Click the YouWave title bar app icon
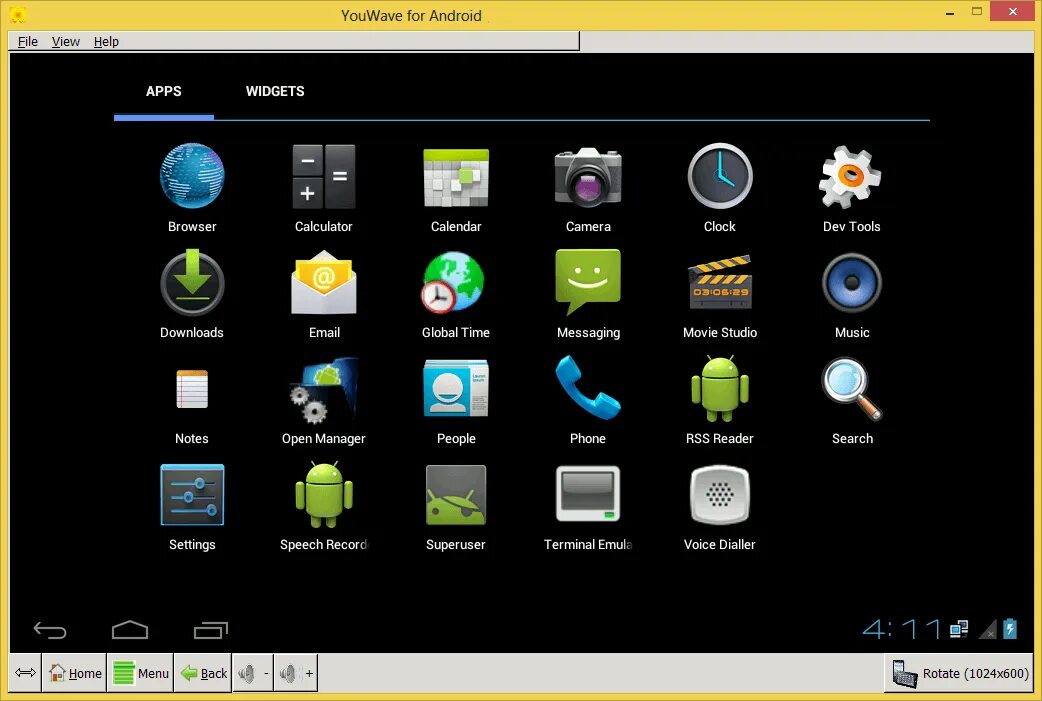The height and width of the screenshot is (701, 1042). click(18, 15)
